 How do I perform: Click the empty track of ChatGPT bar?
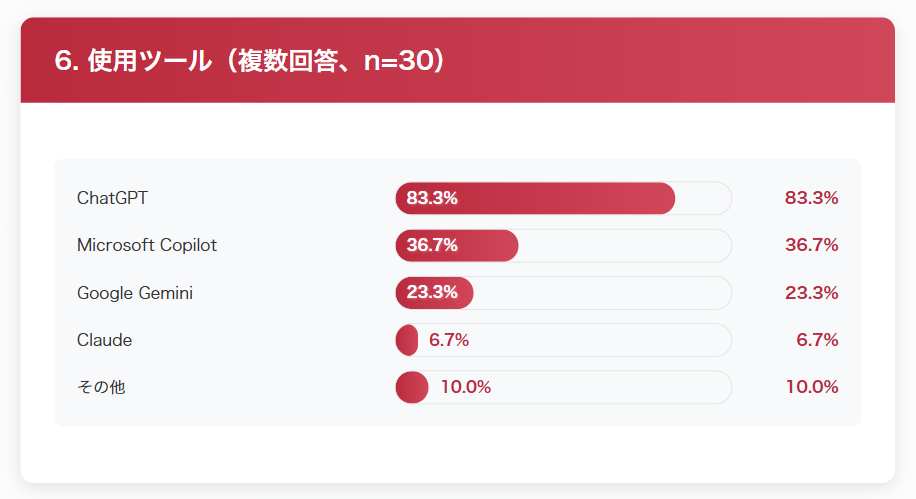point(703,198)
